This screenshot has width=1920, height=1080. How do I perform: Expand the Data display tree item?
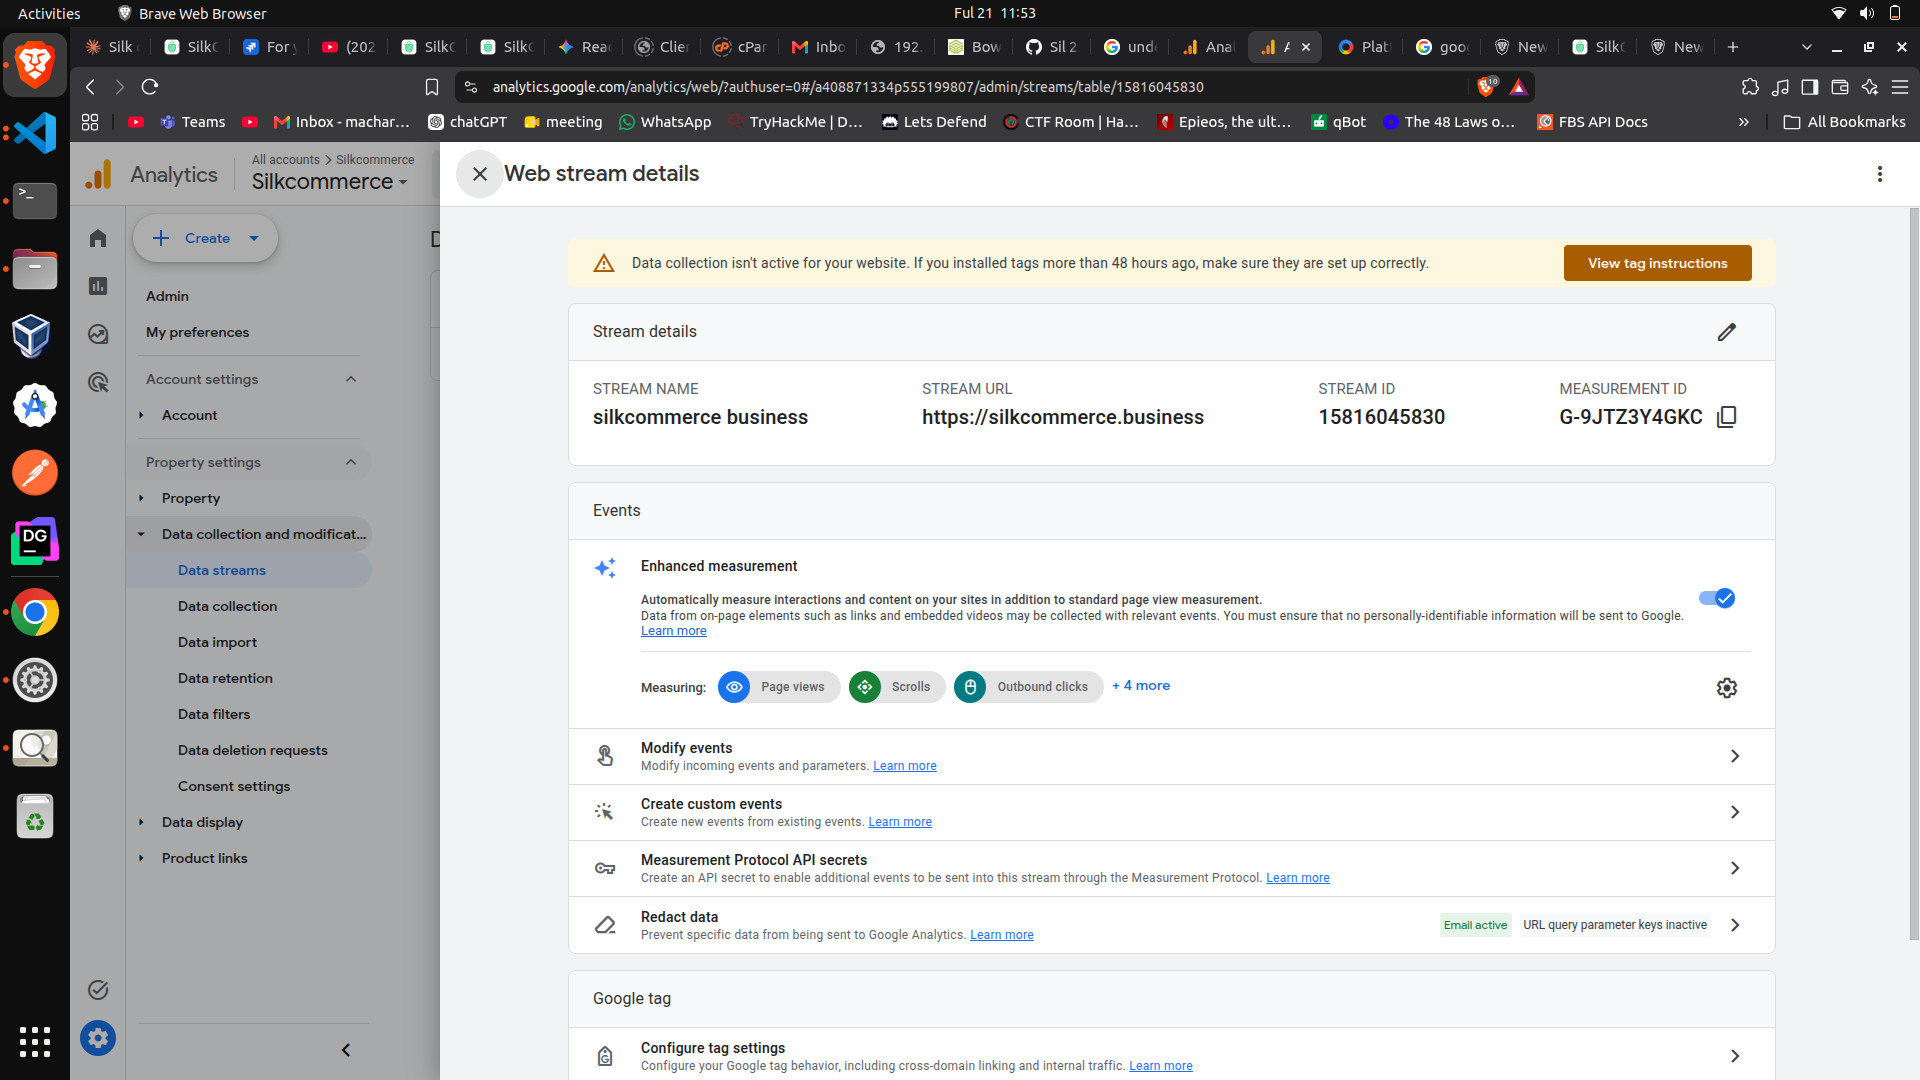point(141,822)
